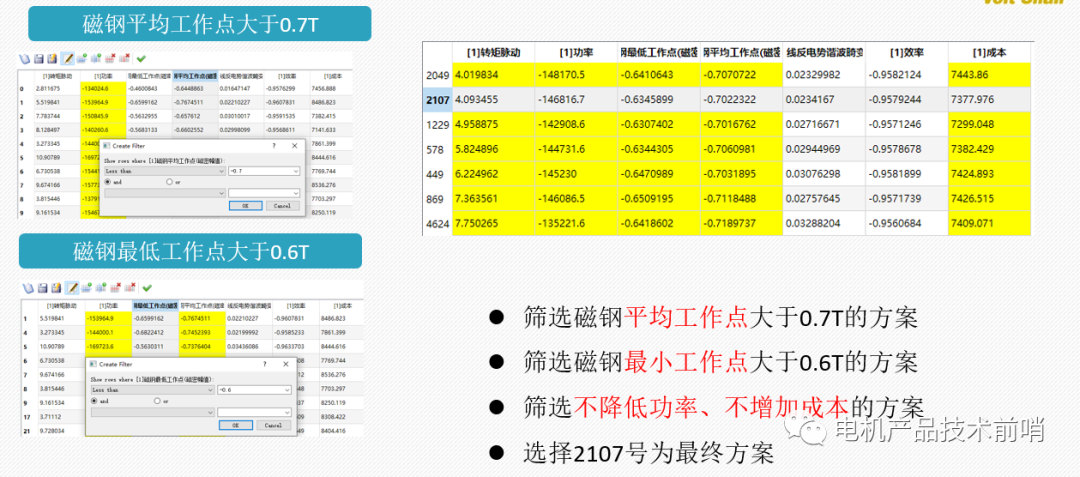1080x477 pixels.
Task: Click the delete row icon under the 0.6T heading
Action: [x=116, y=288]
